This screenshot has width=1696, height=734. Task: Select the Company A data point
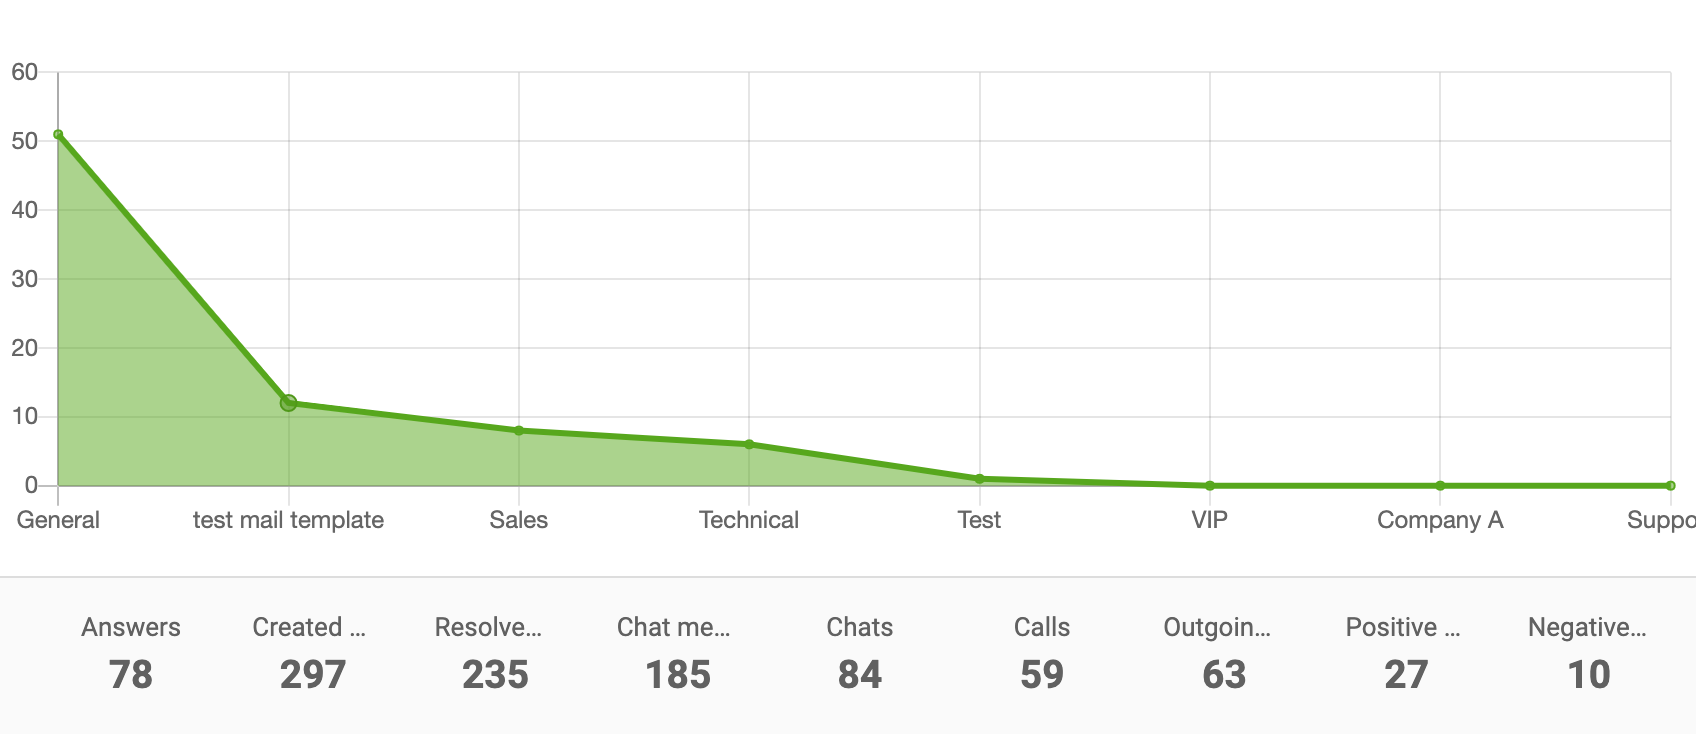click(1440, 486)
